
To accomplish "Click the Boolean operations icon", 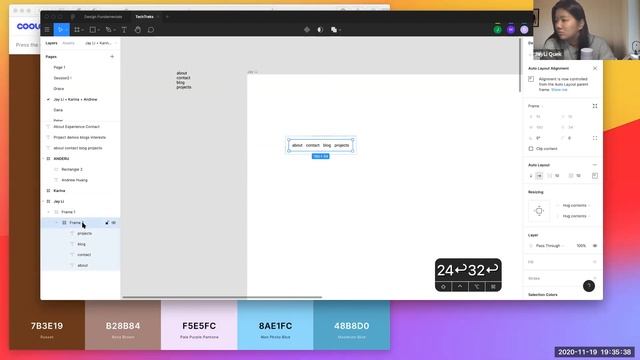I will tap(334, 29).
